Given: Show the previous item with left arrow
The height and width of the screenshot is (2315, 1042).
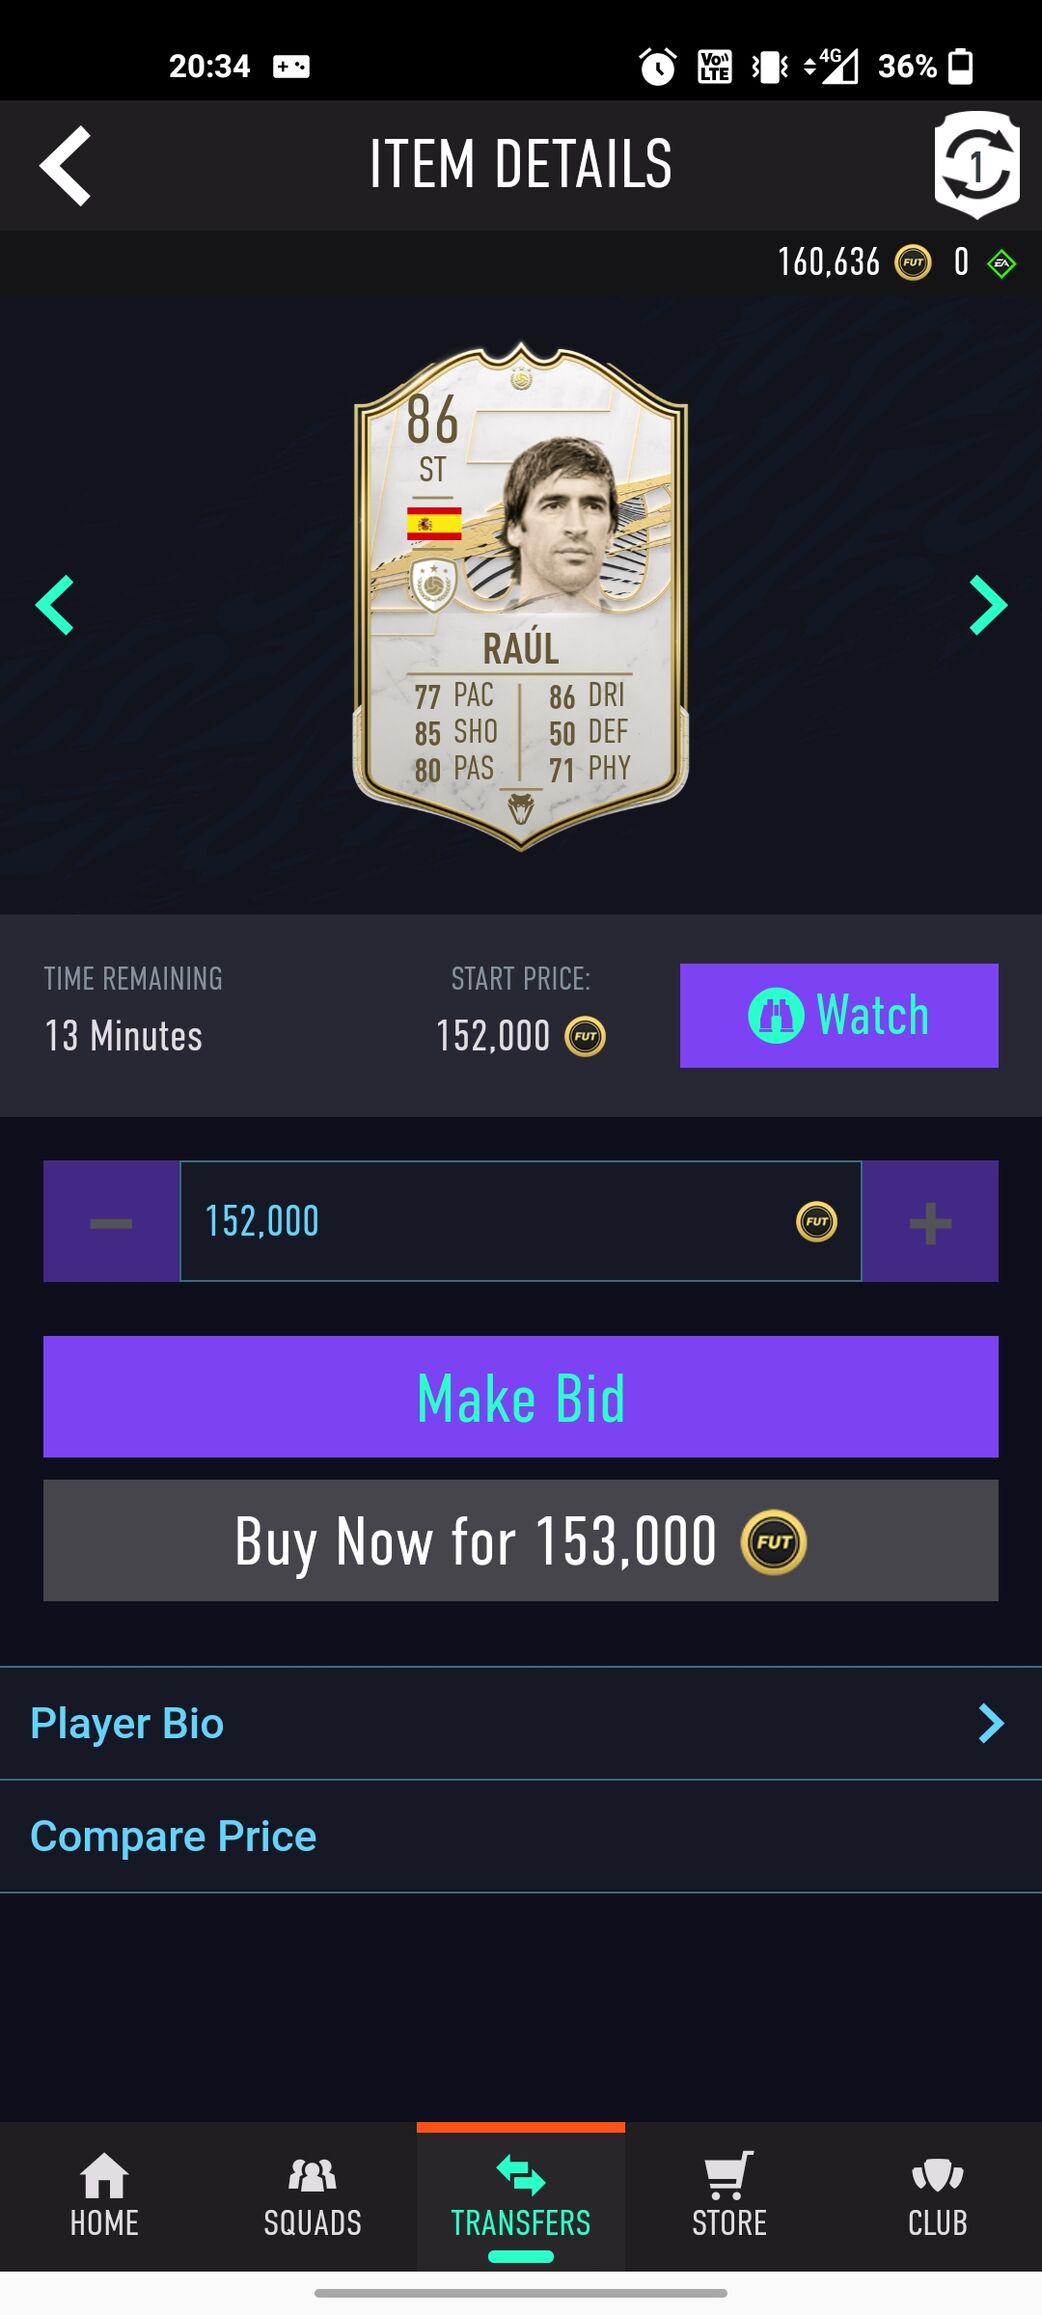Looking at the screenshot, I should 55,605.
